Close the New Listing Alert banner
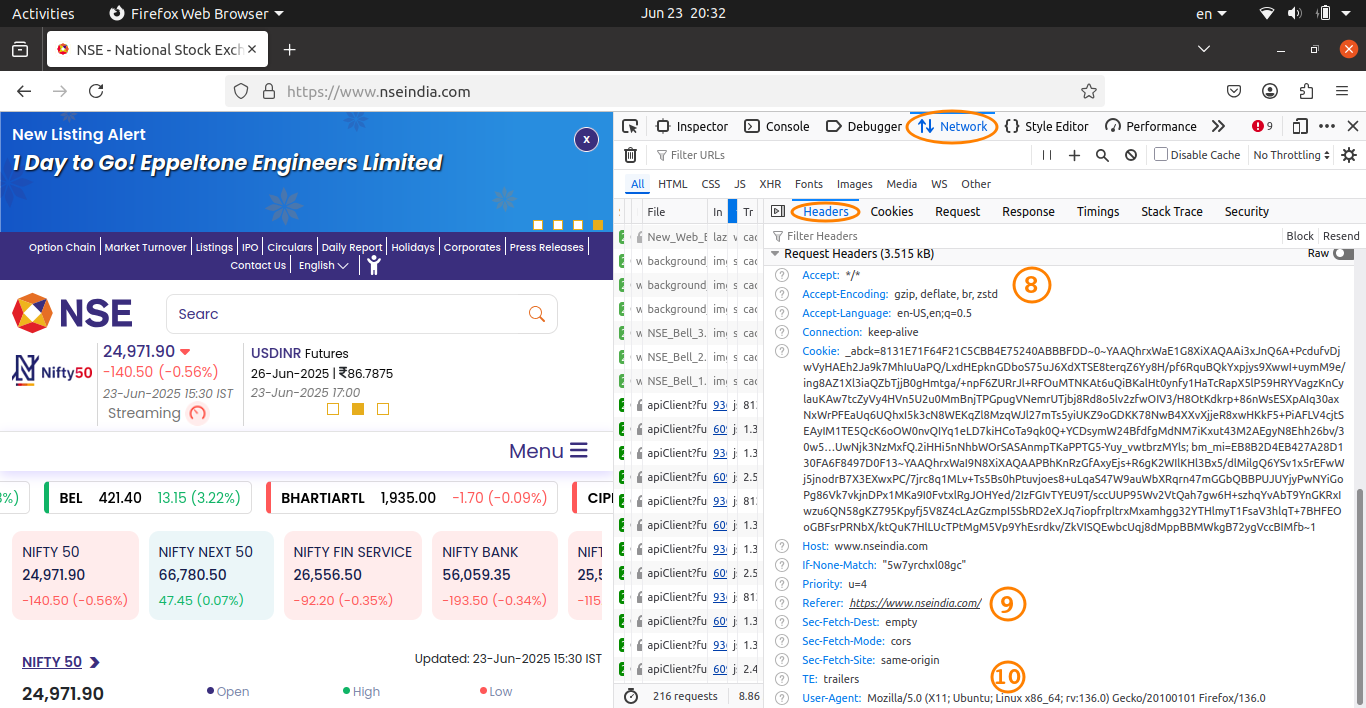 (586, 139)
